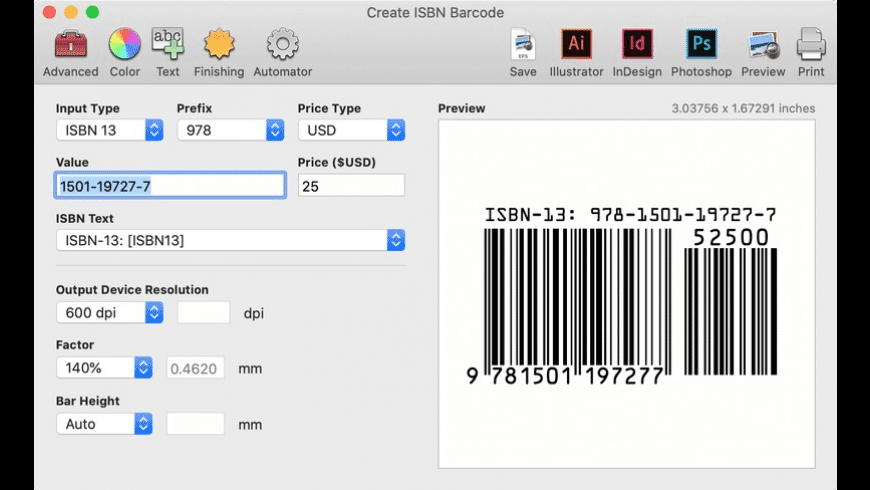Expand the Input Type ISBN 13 dropdown

110,130
